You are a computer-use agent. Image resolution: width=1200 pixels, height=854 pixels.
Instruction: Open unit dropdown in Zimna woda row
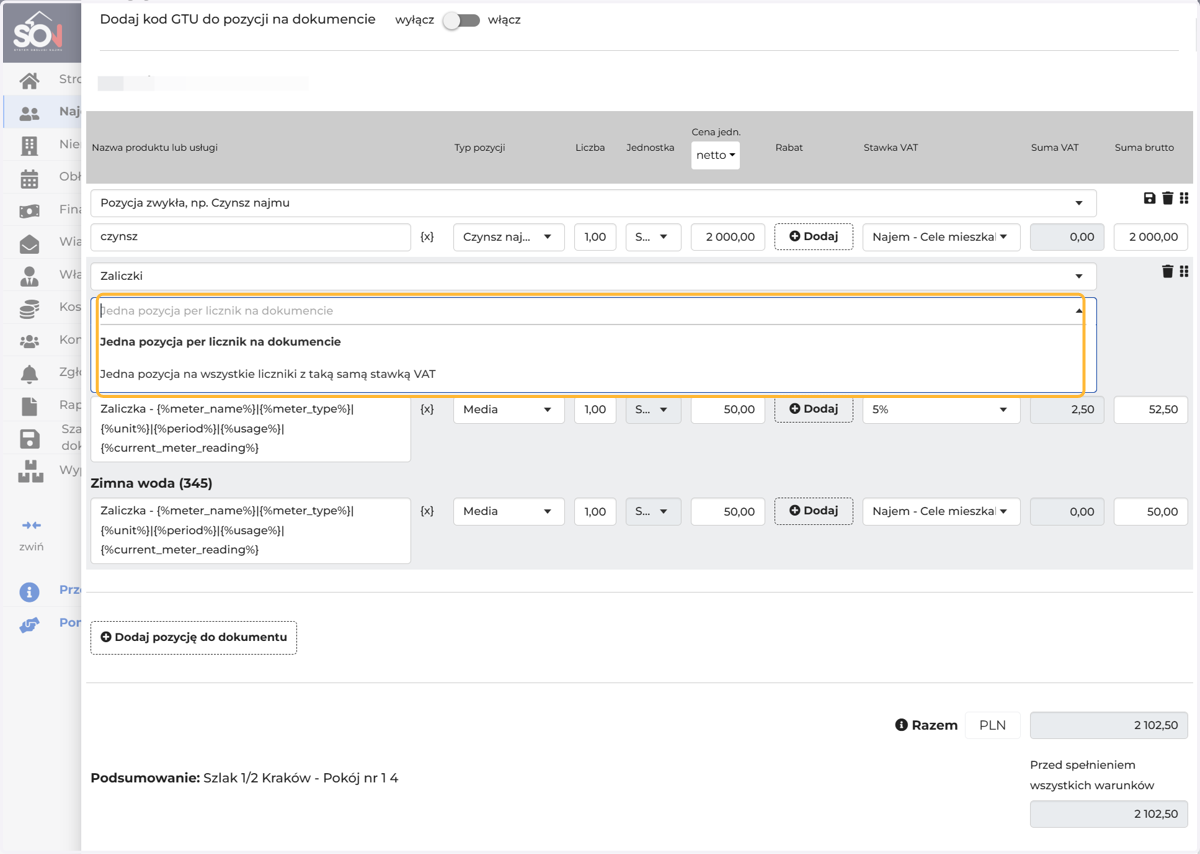pos(653,511)
